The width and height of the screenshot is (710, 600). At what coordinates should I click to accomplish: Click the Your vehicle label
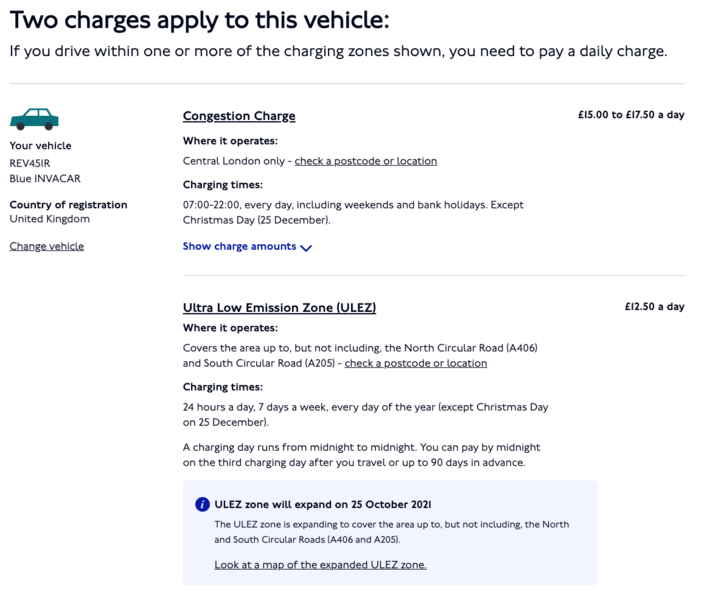click(x=41, y=146)
